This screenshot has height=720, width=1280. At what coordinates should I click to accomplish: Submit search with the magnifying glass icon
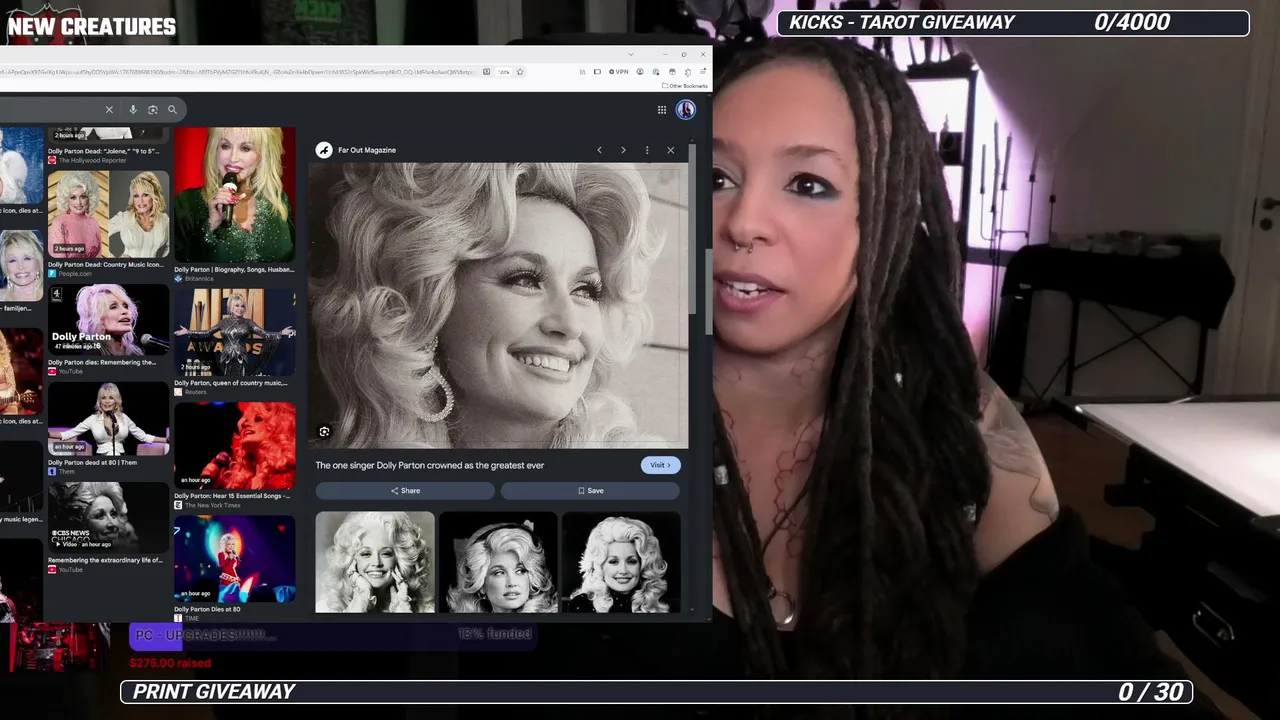pos(172,110)
